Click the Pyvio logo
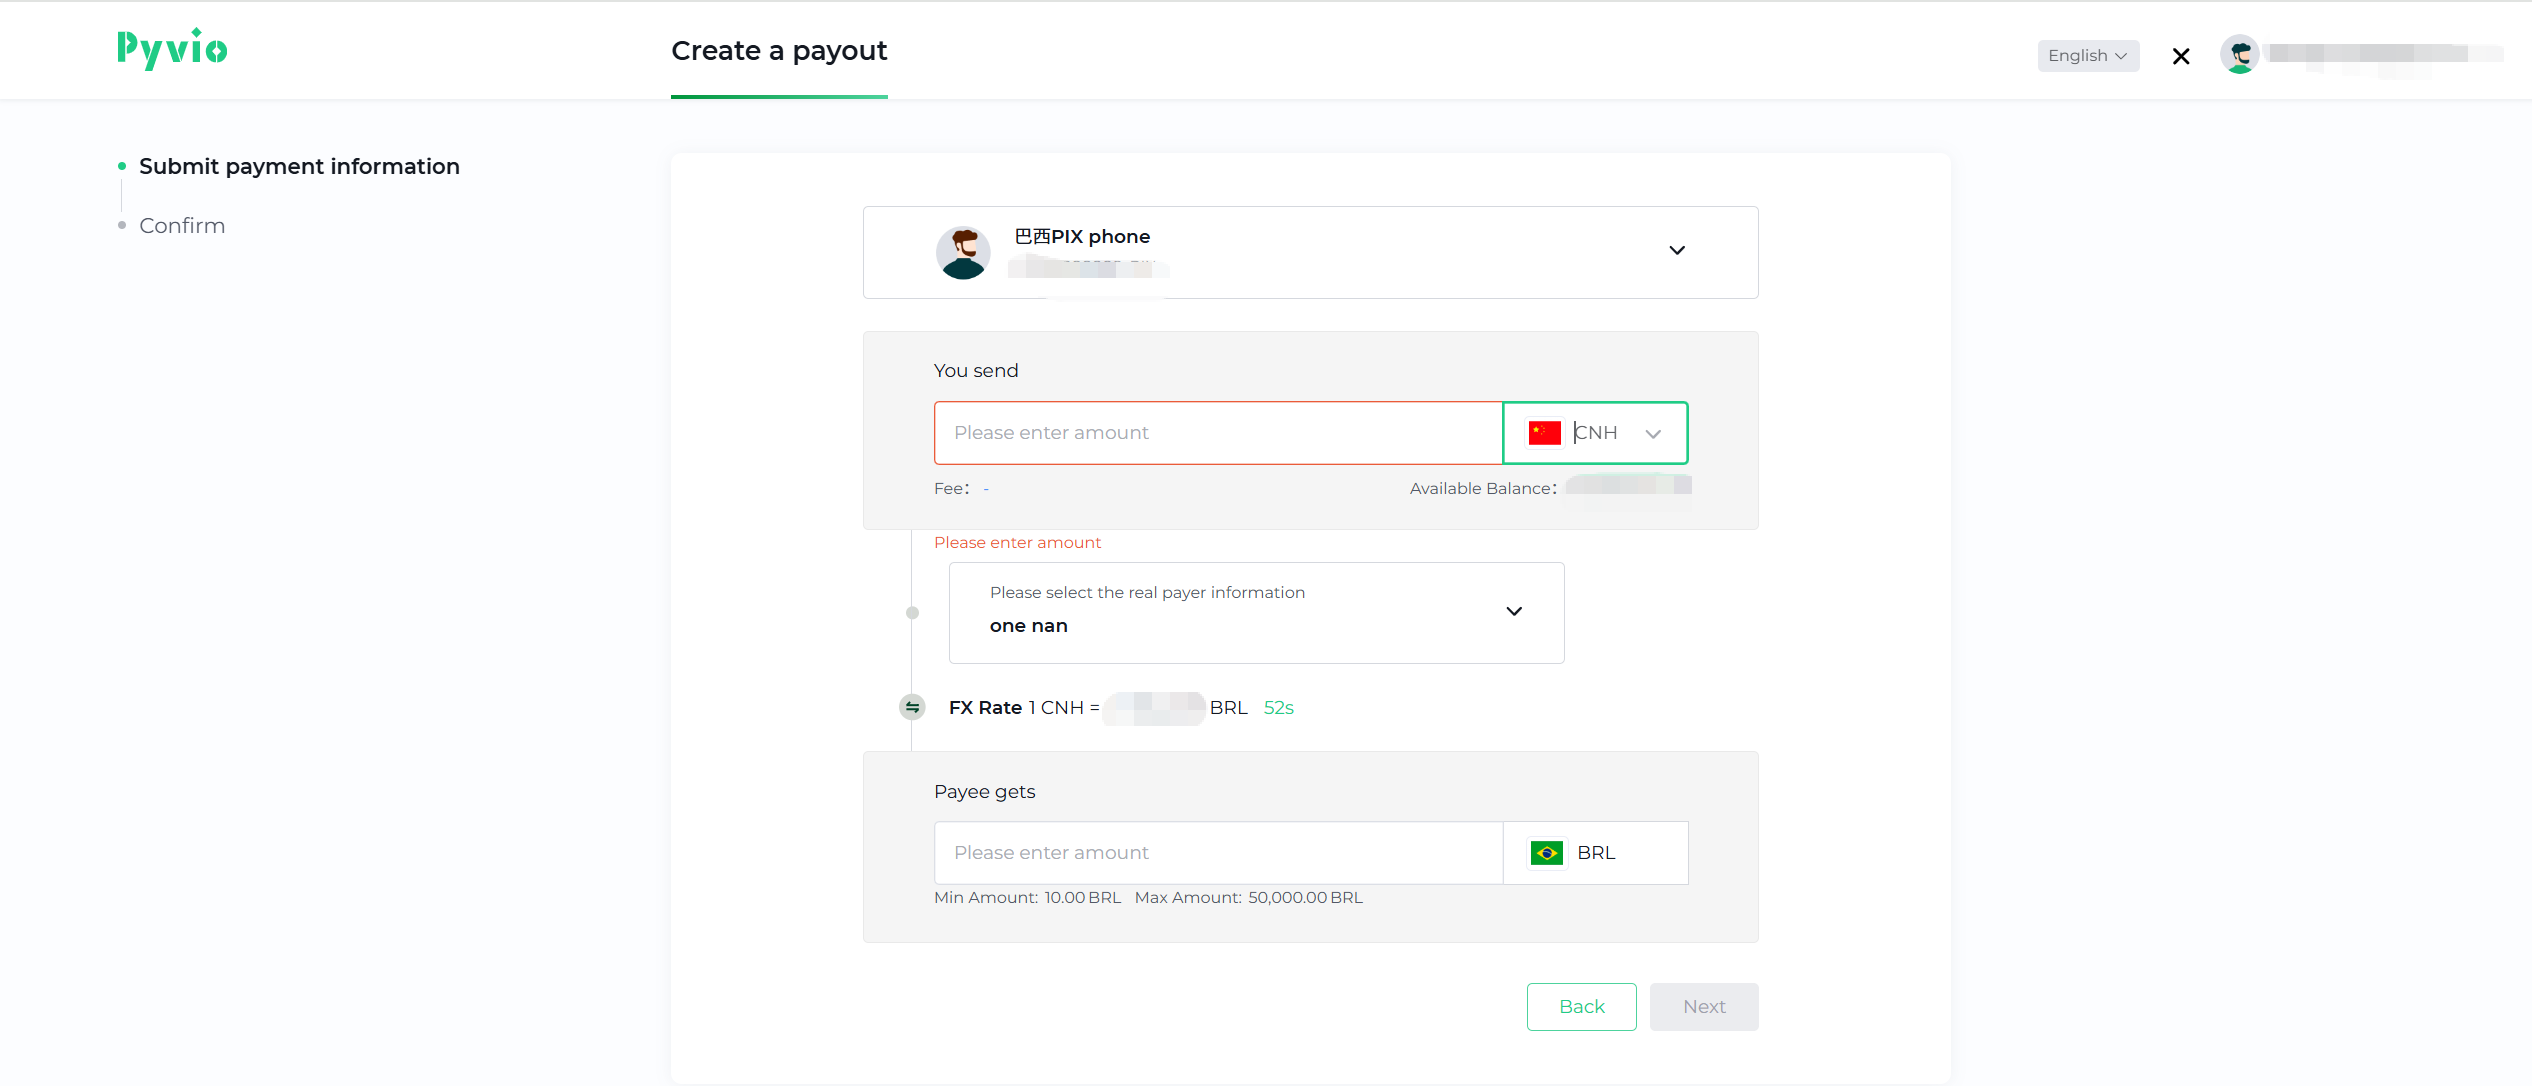Viewport: 2532px width, 1086px height. click(172, 49)
